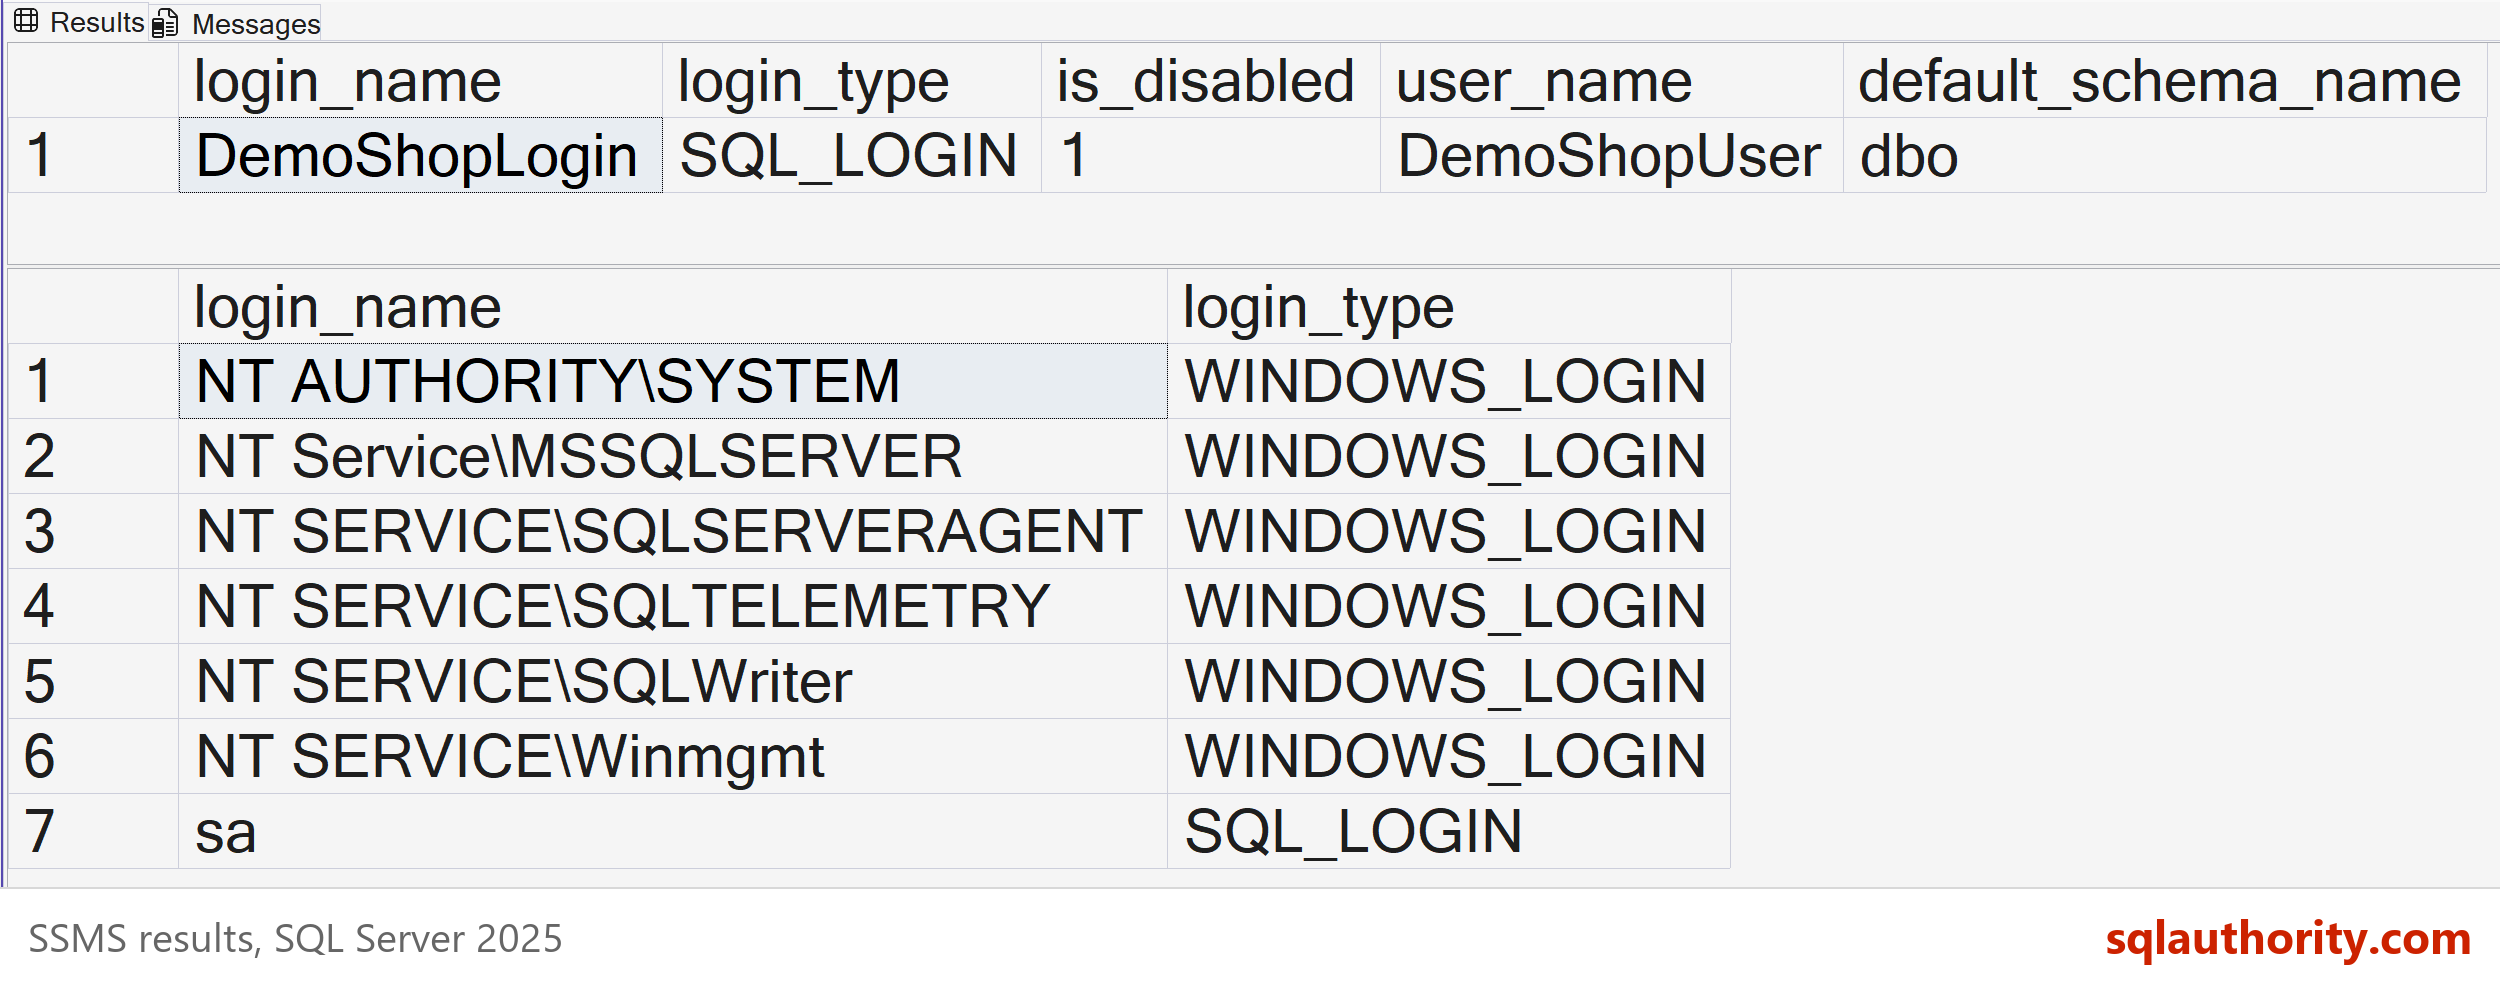The width and height of the screenshot is (2500, 983).
Task: Select the NT SERVICE\SQLWriter cell
Action: click(673, 681)
